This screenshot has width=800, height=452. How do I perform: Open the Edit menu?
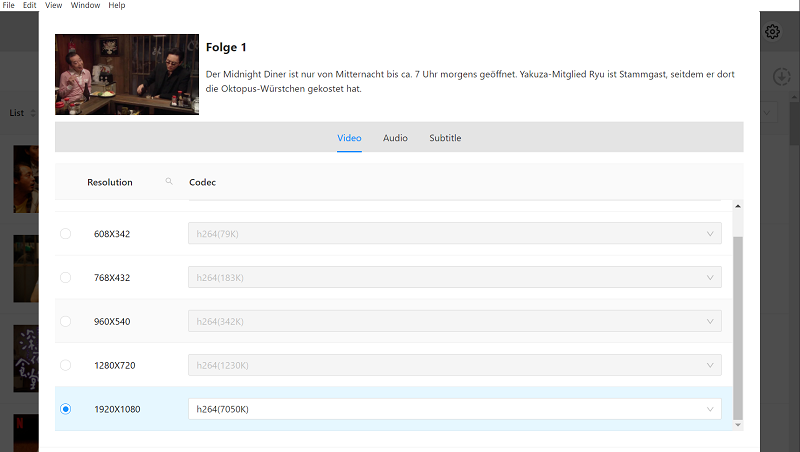pyautogui.click(x=30, y=5)
